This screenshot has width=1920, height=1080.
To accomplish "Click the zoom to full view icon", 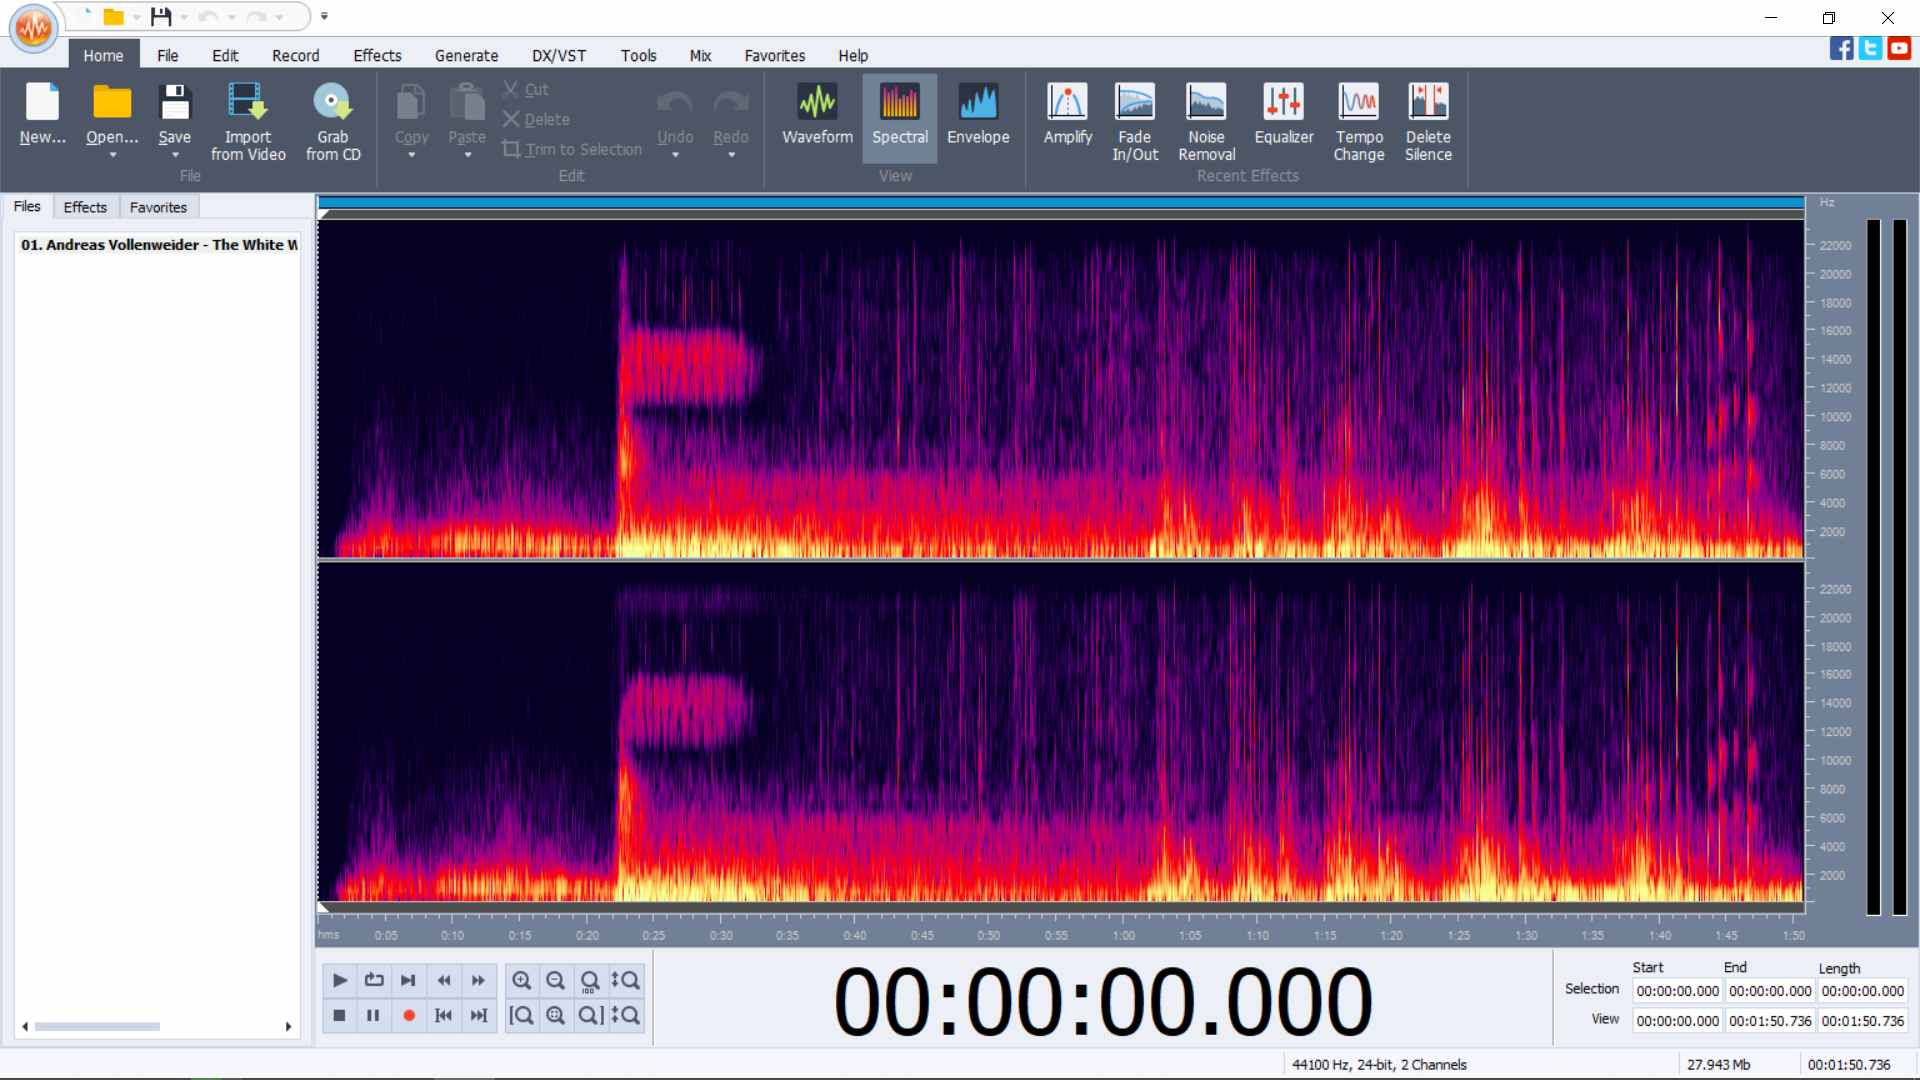I will click(556, 1015).
